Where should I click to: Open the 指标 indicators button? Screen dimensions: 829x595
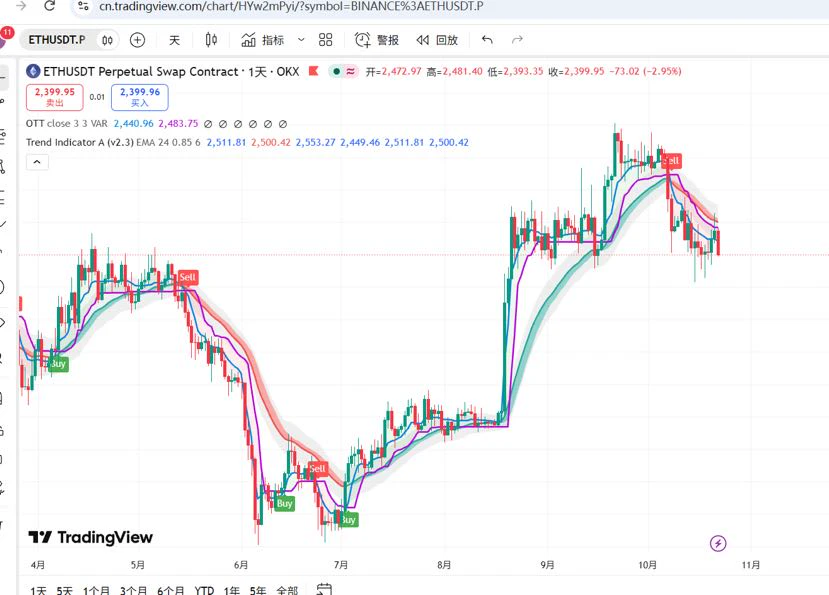263,40
